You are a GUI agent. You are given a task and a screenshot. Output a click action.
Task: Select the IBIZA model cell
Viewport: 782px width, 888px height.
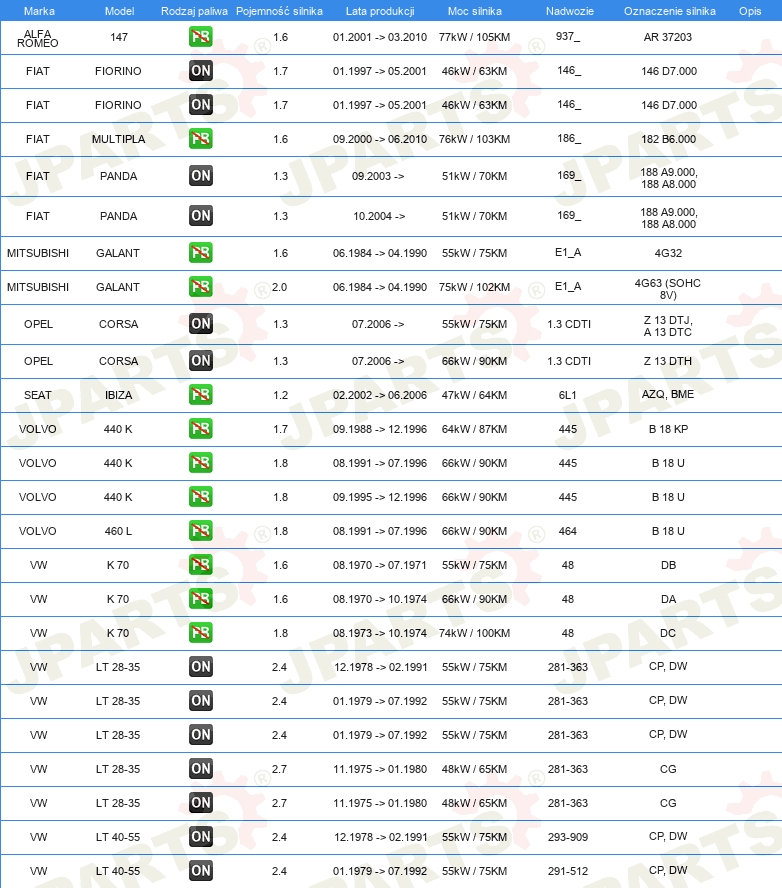118,395
